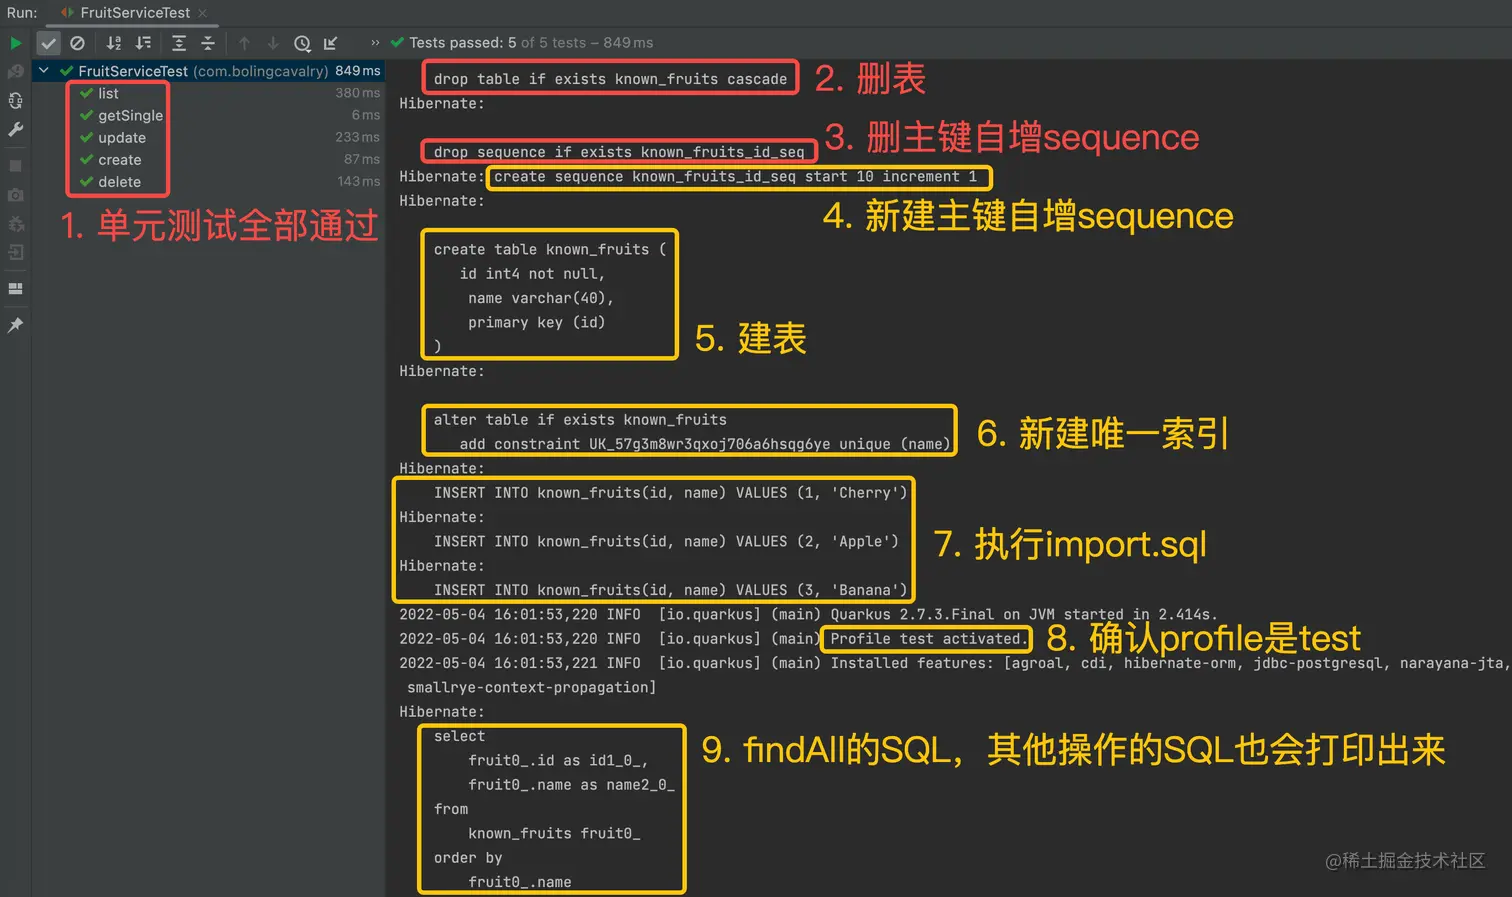
Task: Click the 'Quarkus 2.7.3.Final on JVM started' log line
Action: 808,615
